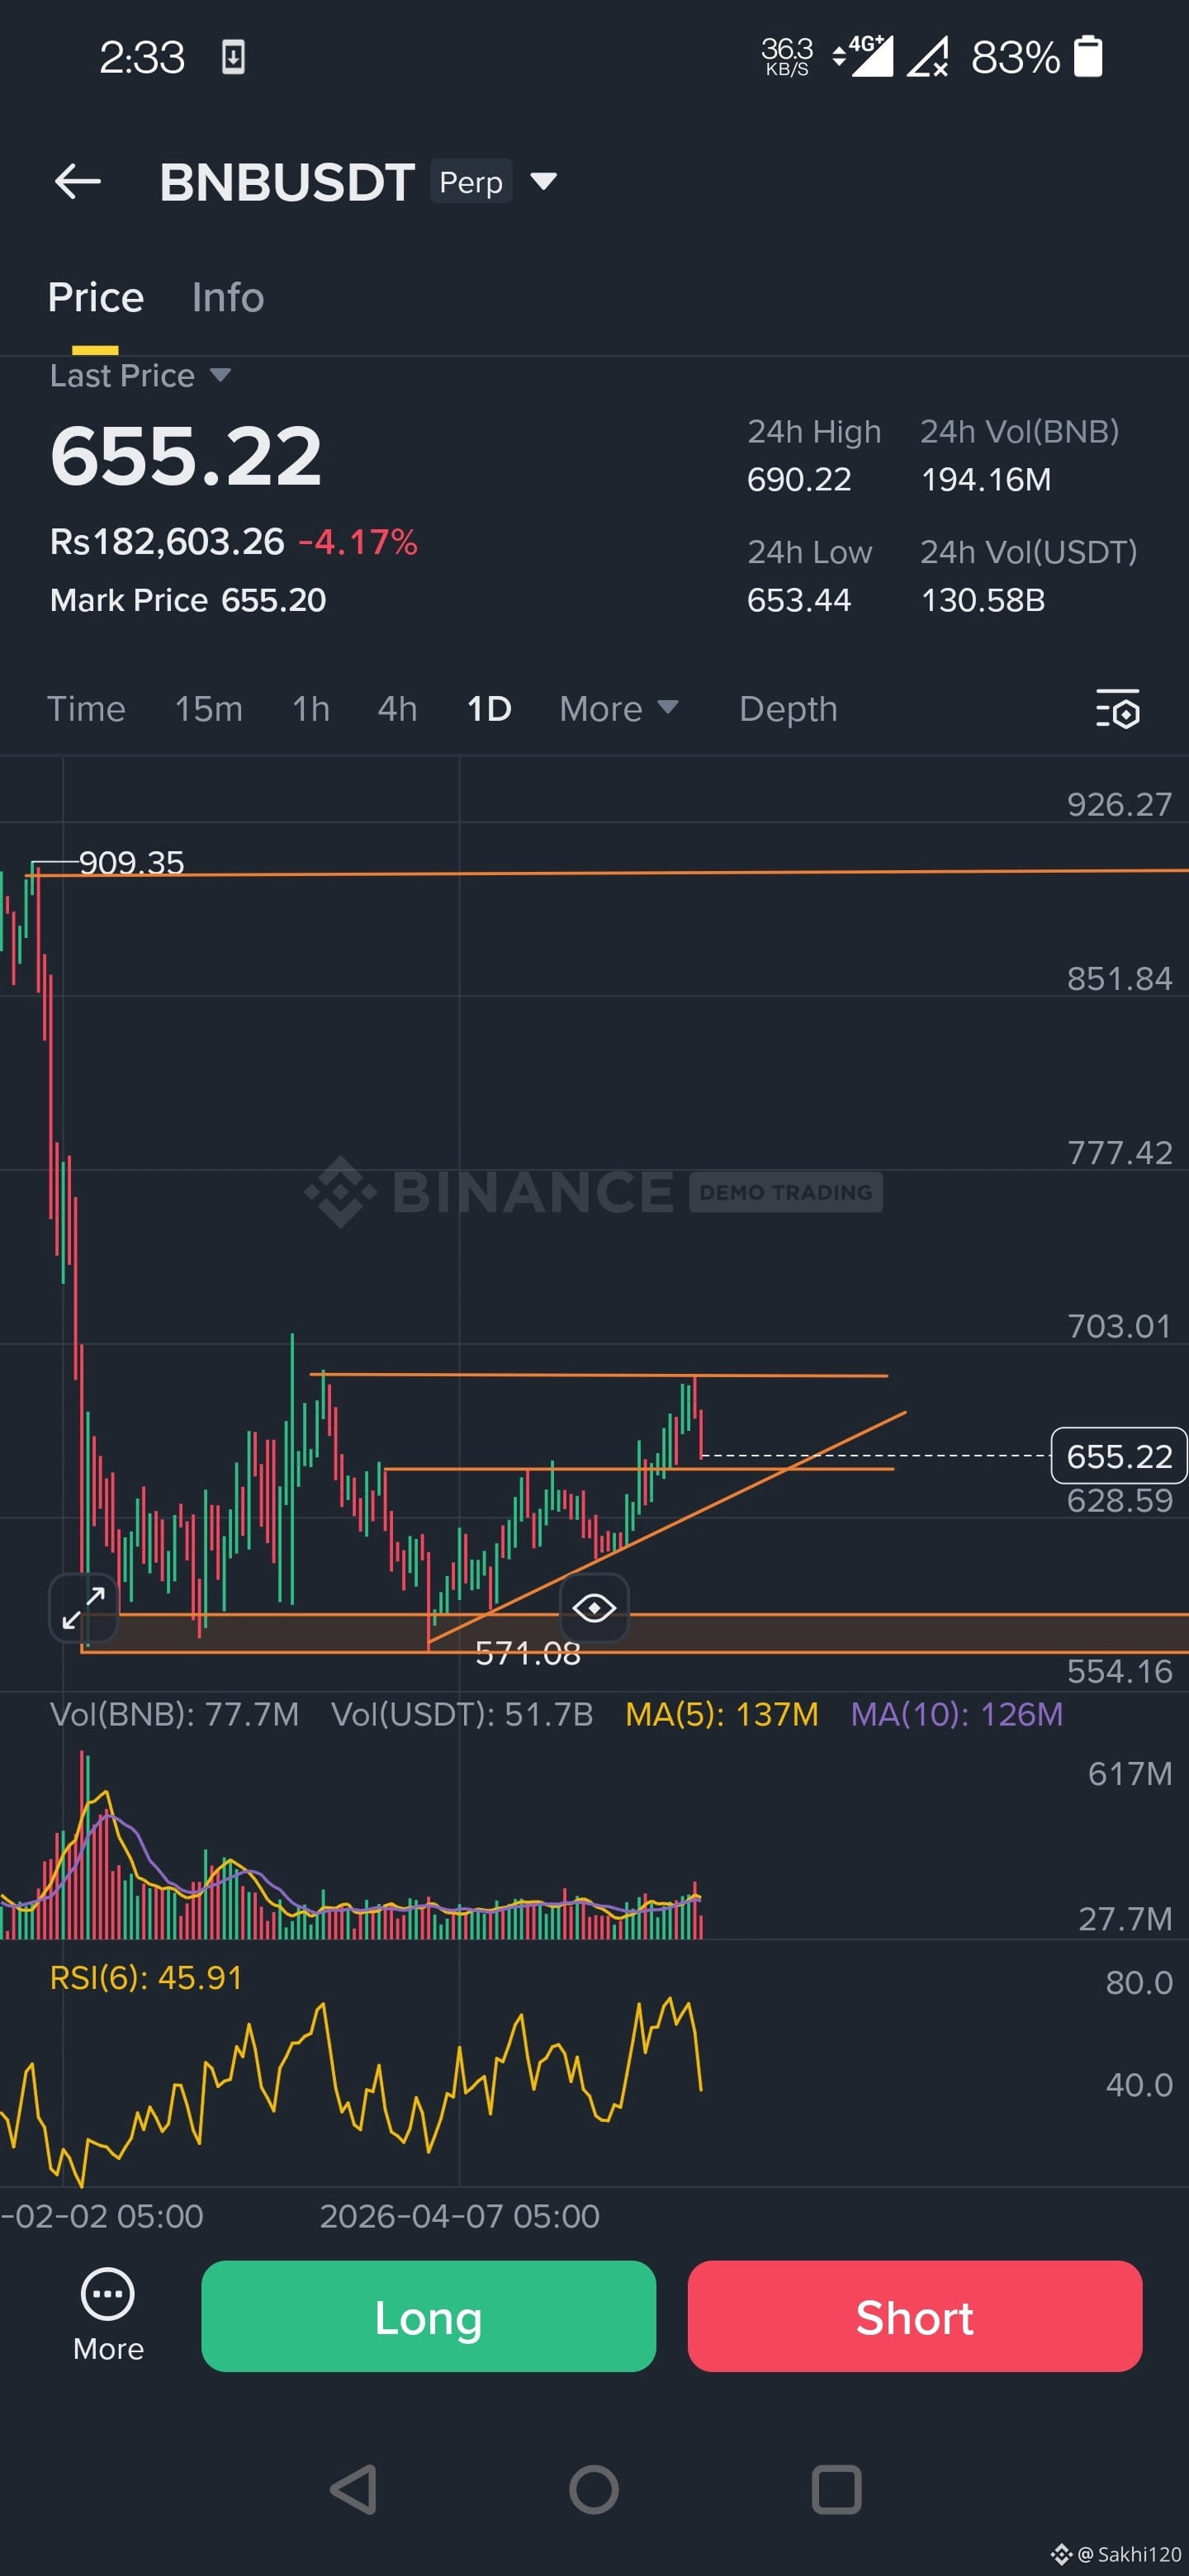Tap the Vol(USDT): 51.7B label

click(462, 1714)
